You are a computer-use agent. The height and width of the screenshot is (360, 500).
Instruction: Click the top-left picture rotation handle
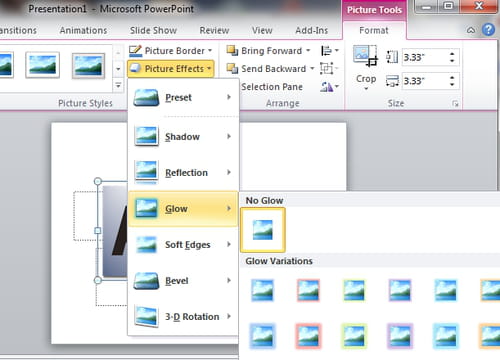point(98,181)
